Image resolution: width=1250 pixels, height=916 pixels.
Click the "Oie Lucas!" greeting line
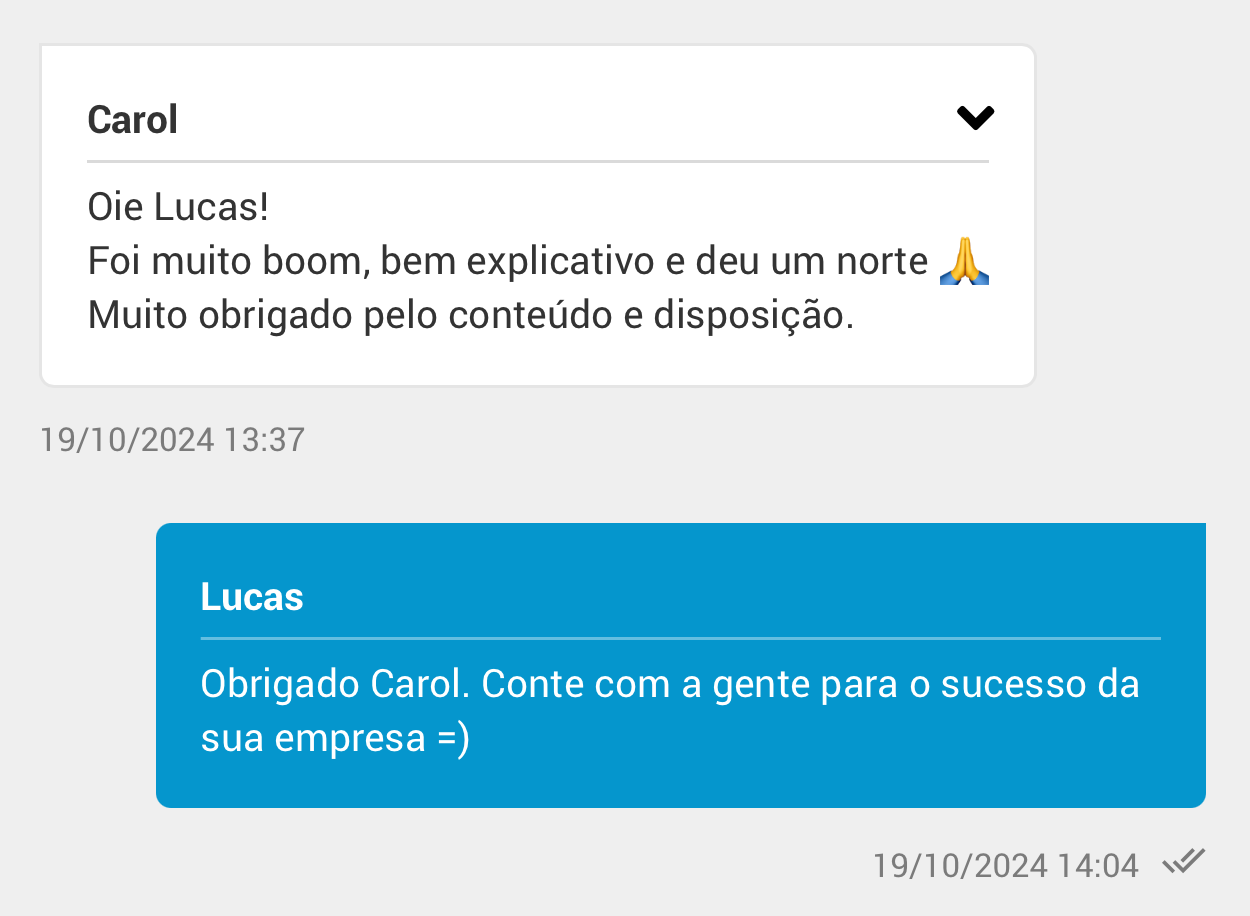click(178, 208)
